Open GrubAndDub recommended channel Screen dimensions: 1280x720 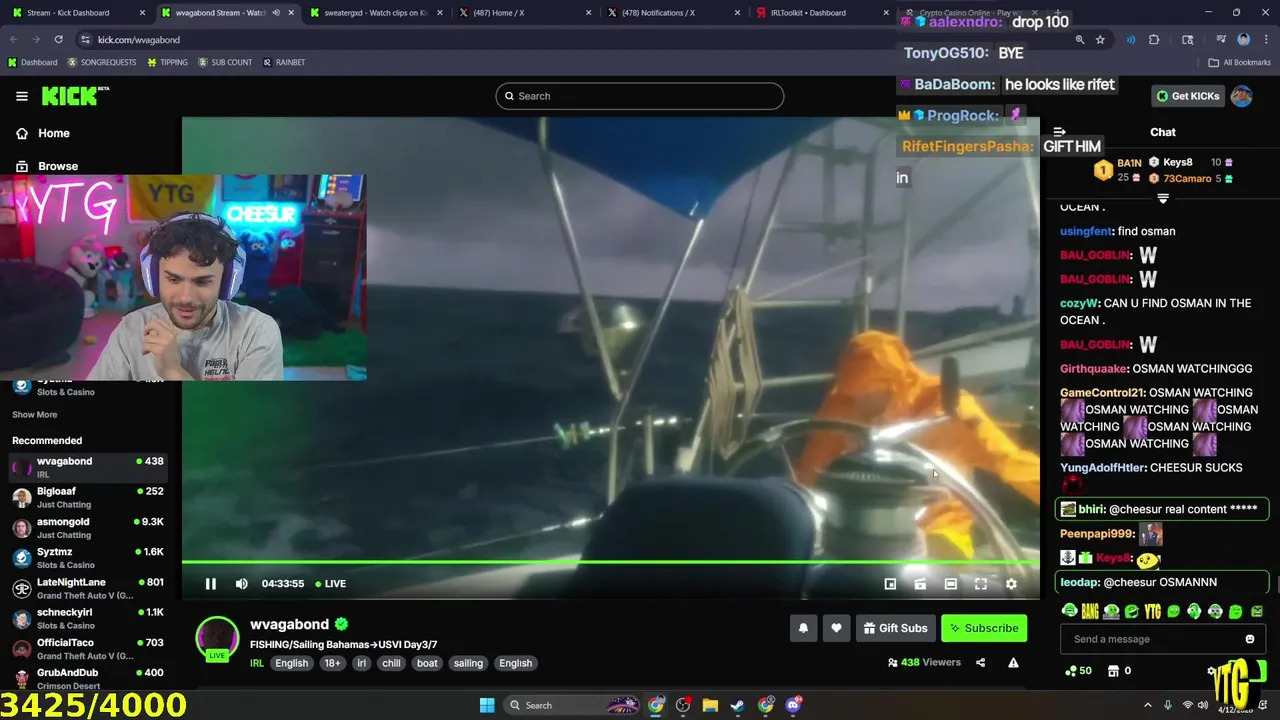tap(87, 678)
